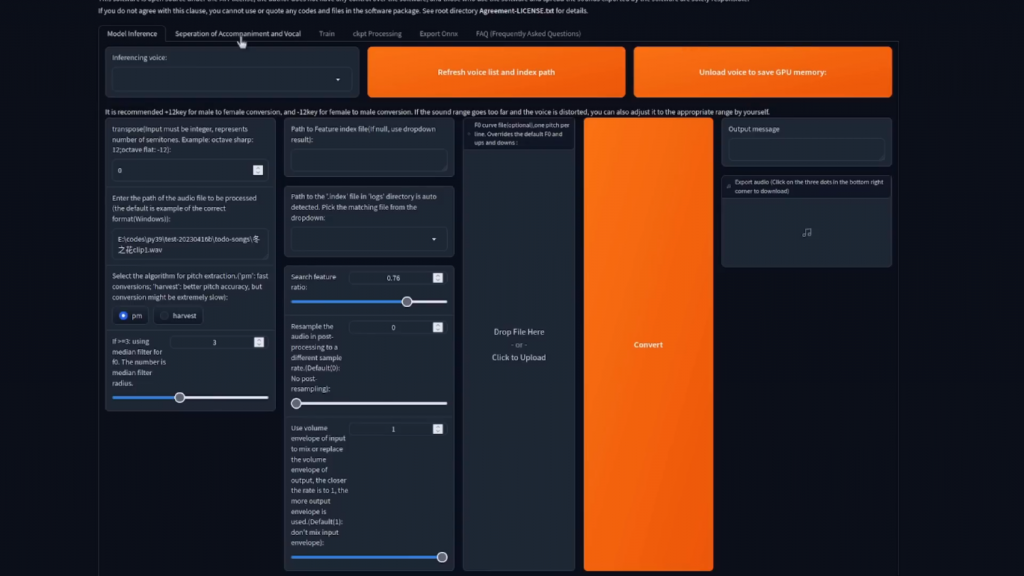Image resolution: width=1024 pixels, height=576 pixels.
Task: Click the Agreement-LICENSE.txt text
Action: coord(516,10)
